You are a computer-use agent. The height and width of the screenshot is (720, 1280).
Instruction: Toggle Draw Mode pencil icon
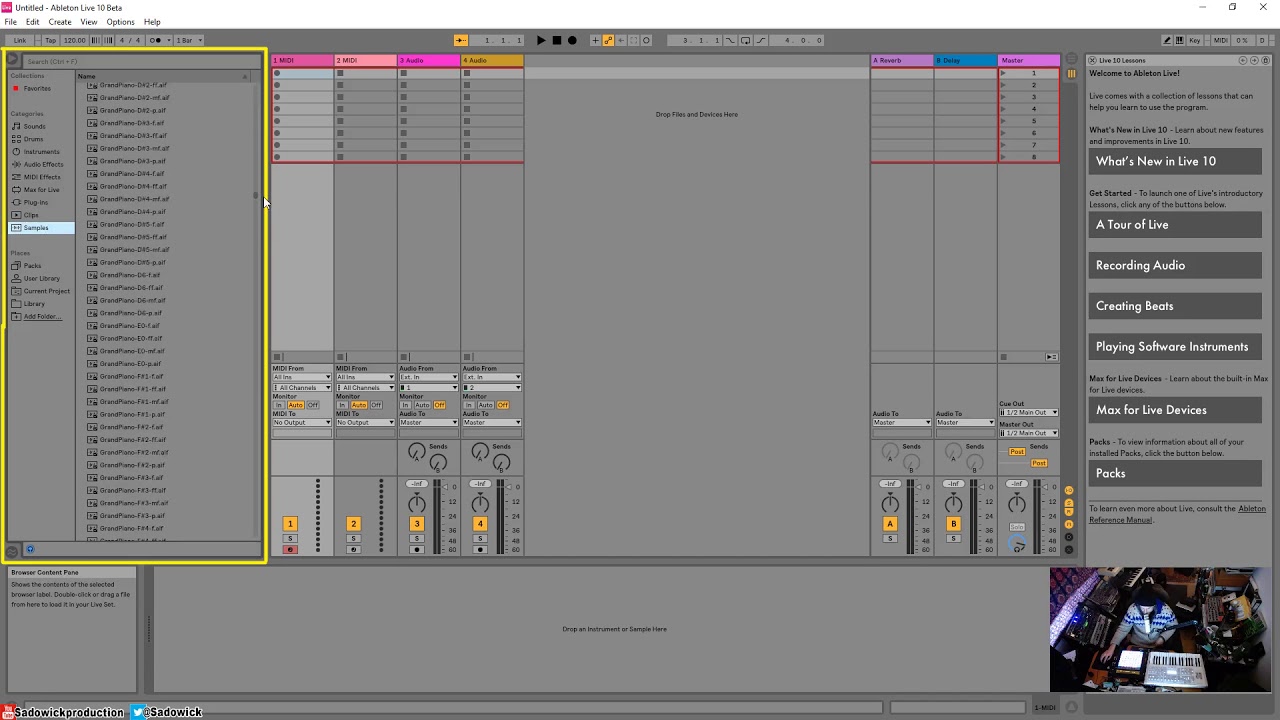(x=1167, y=40)
